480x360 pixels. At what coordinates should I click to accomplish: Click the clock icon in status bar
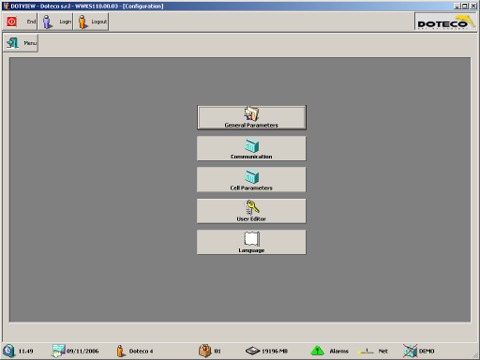point(9,351)
